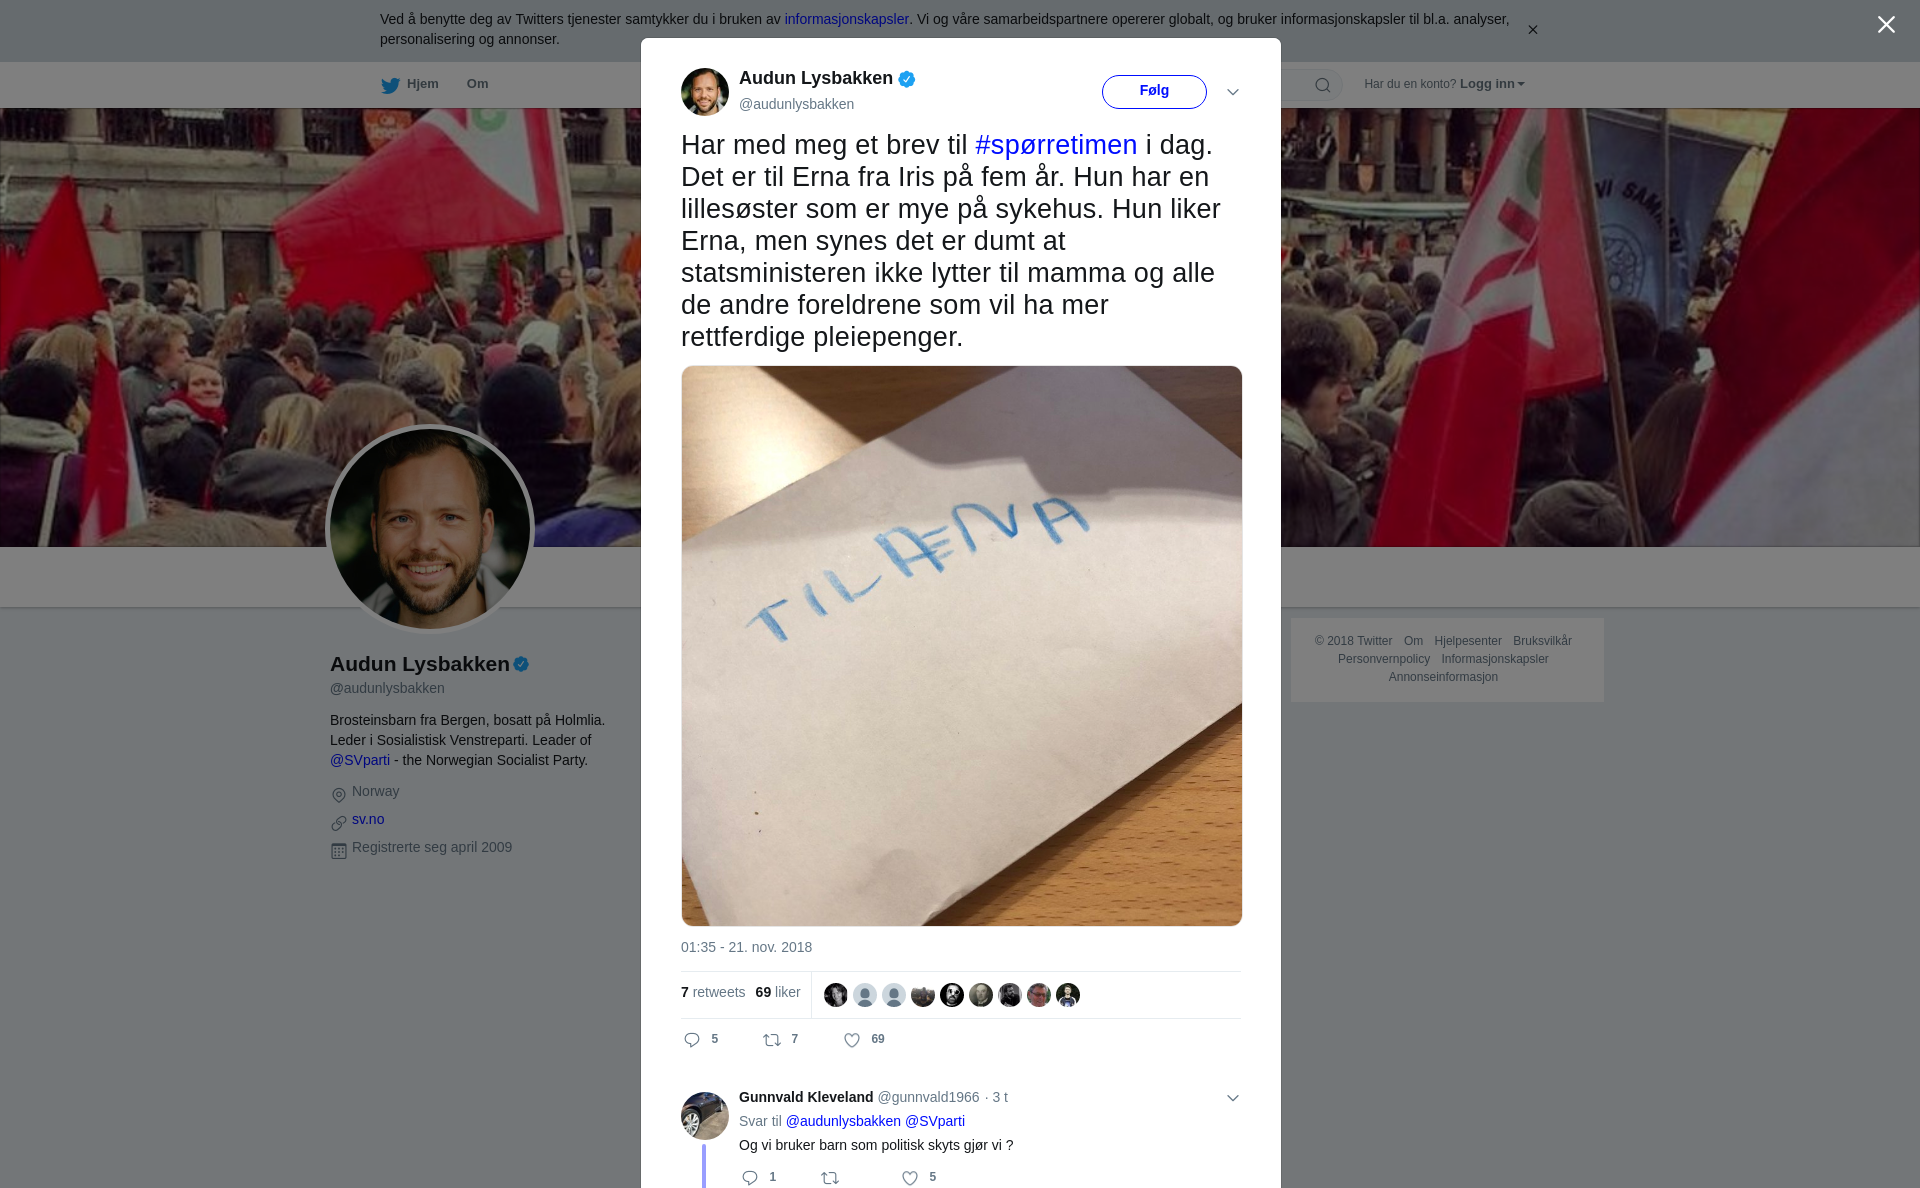Image resolution: width=1920 pixels, height=1188 pixels.
Task: Click the search magnifier icon
Action: 1323,85
